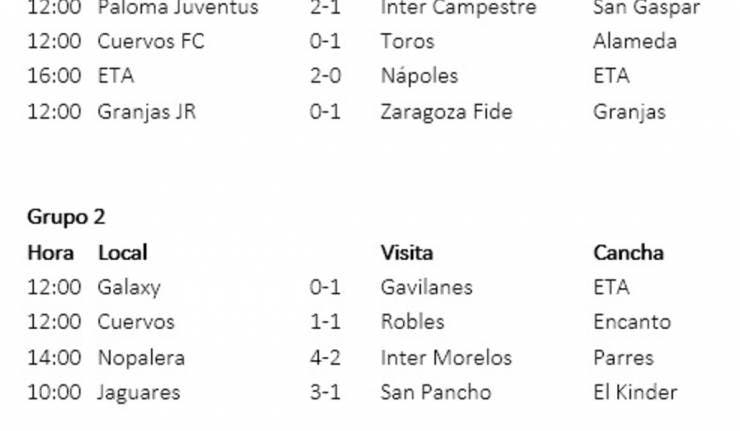Image resolution: width=740 pixels, height=431 pixels.
Task: Click the Jaguares team name
Action: click(139, 393)
